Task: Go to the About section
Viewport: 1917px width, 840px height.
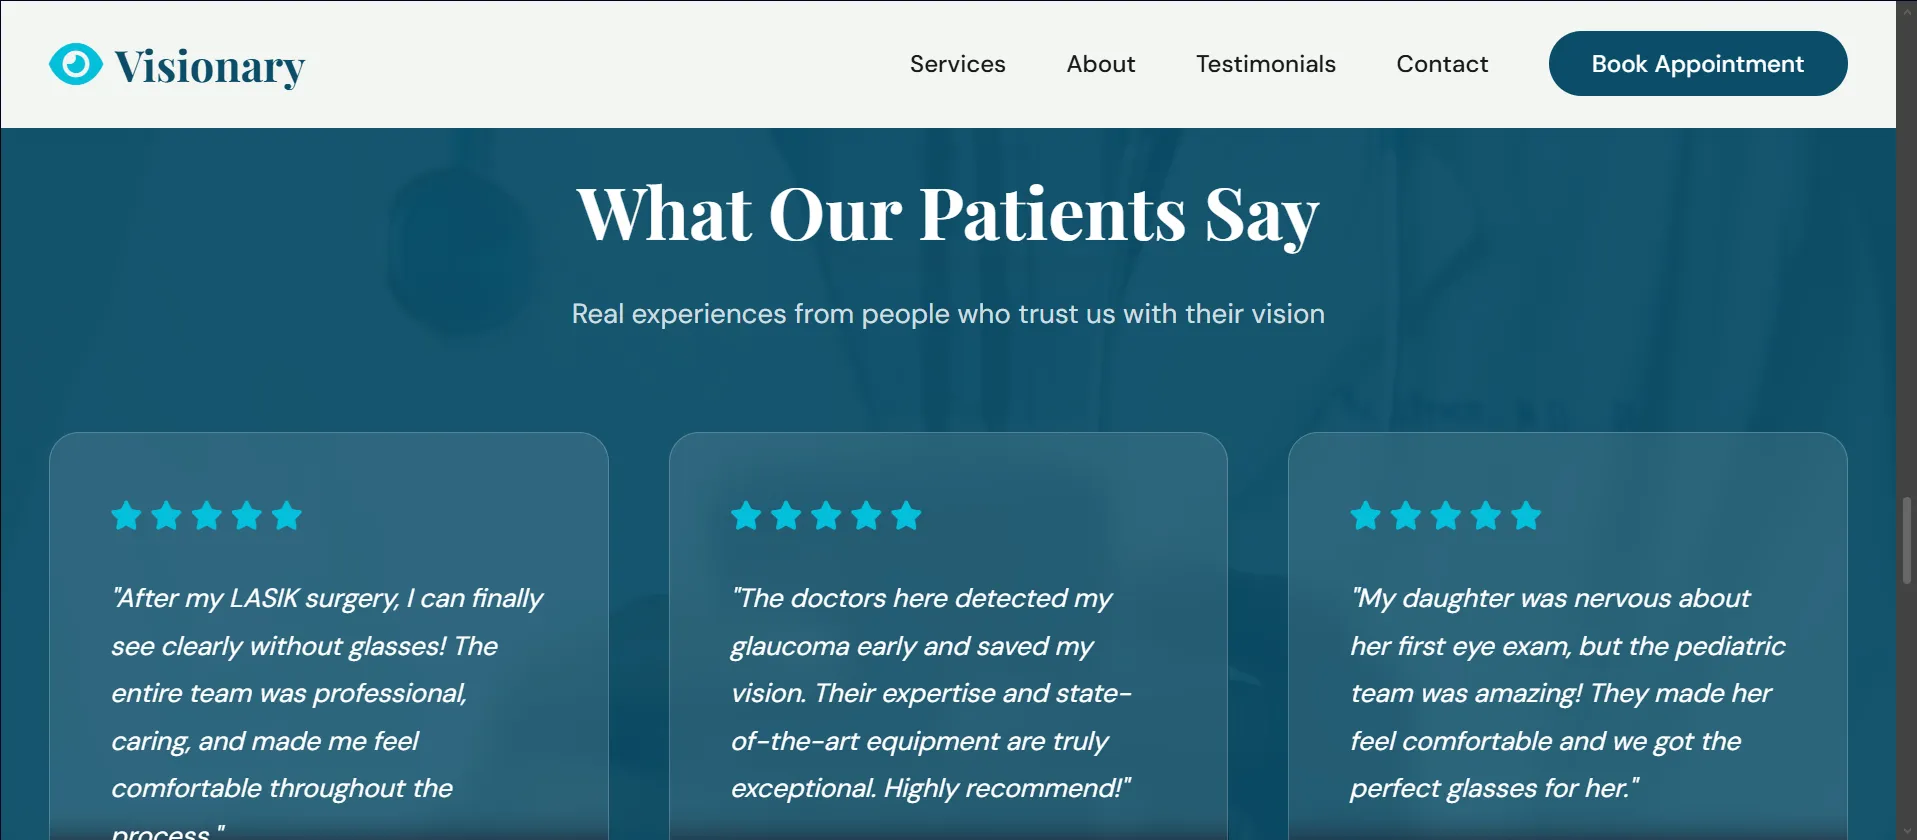Action: [x=1100, y=64]
